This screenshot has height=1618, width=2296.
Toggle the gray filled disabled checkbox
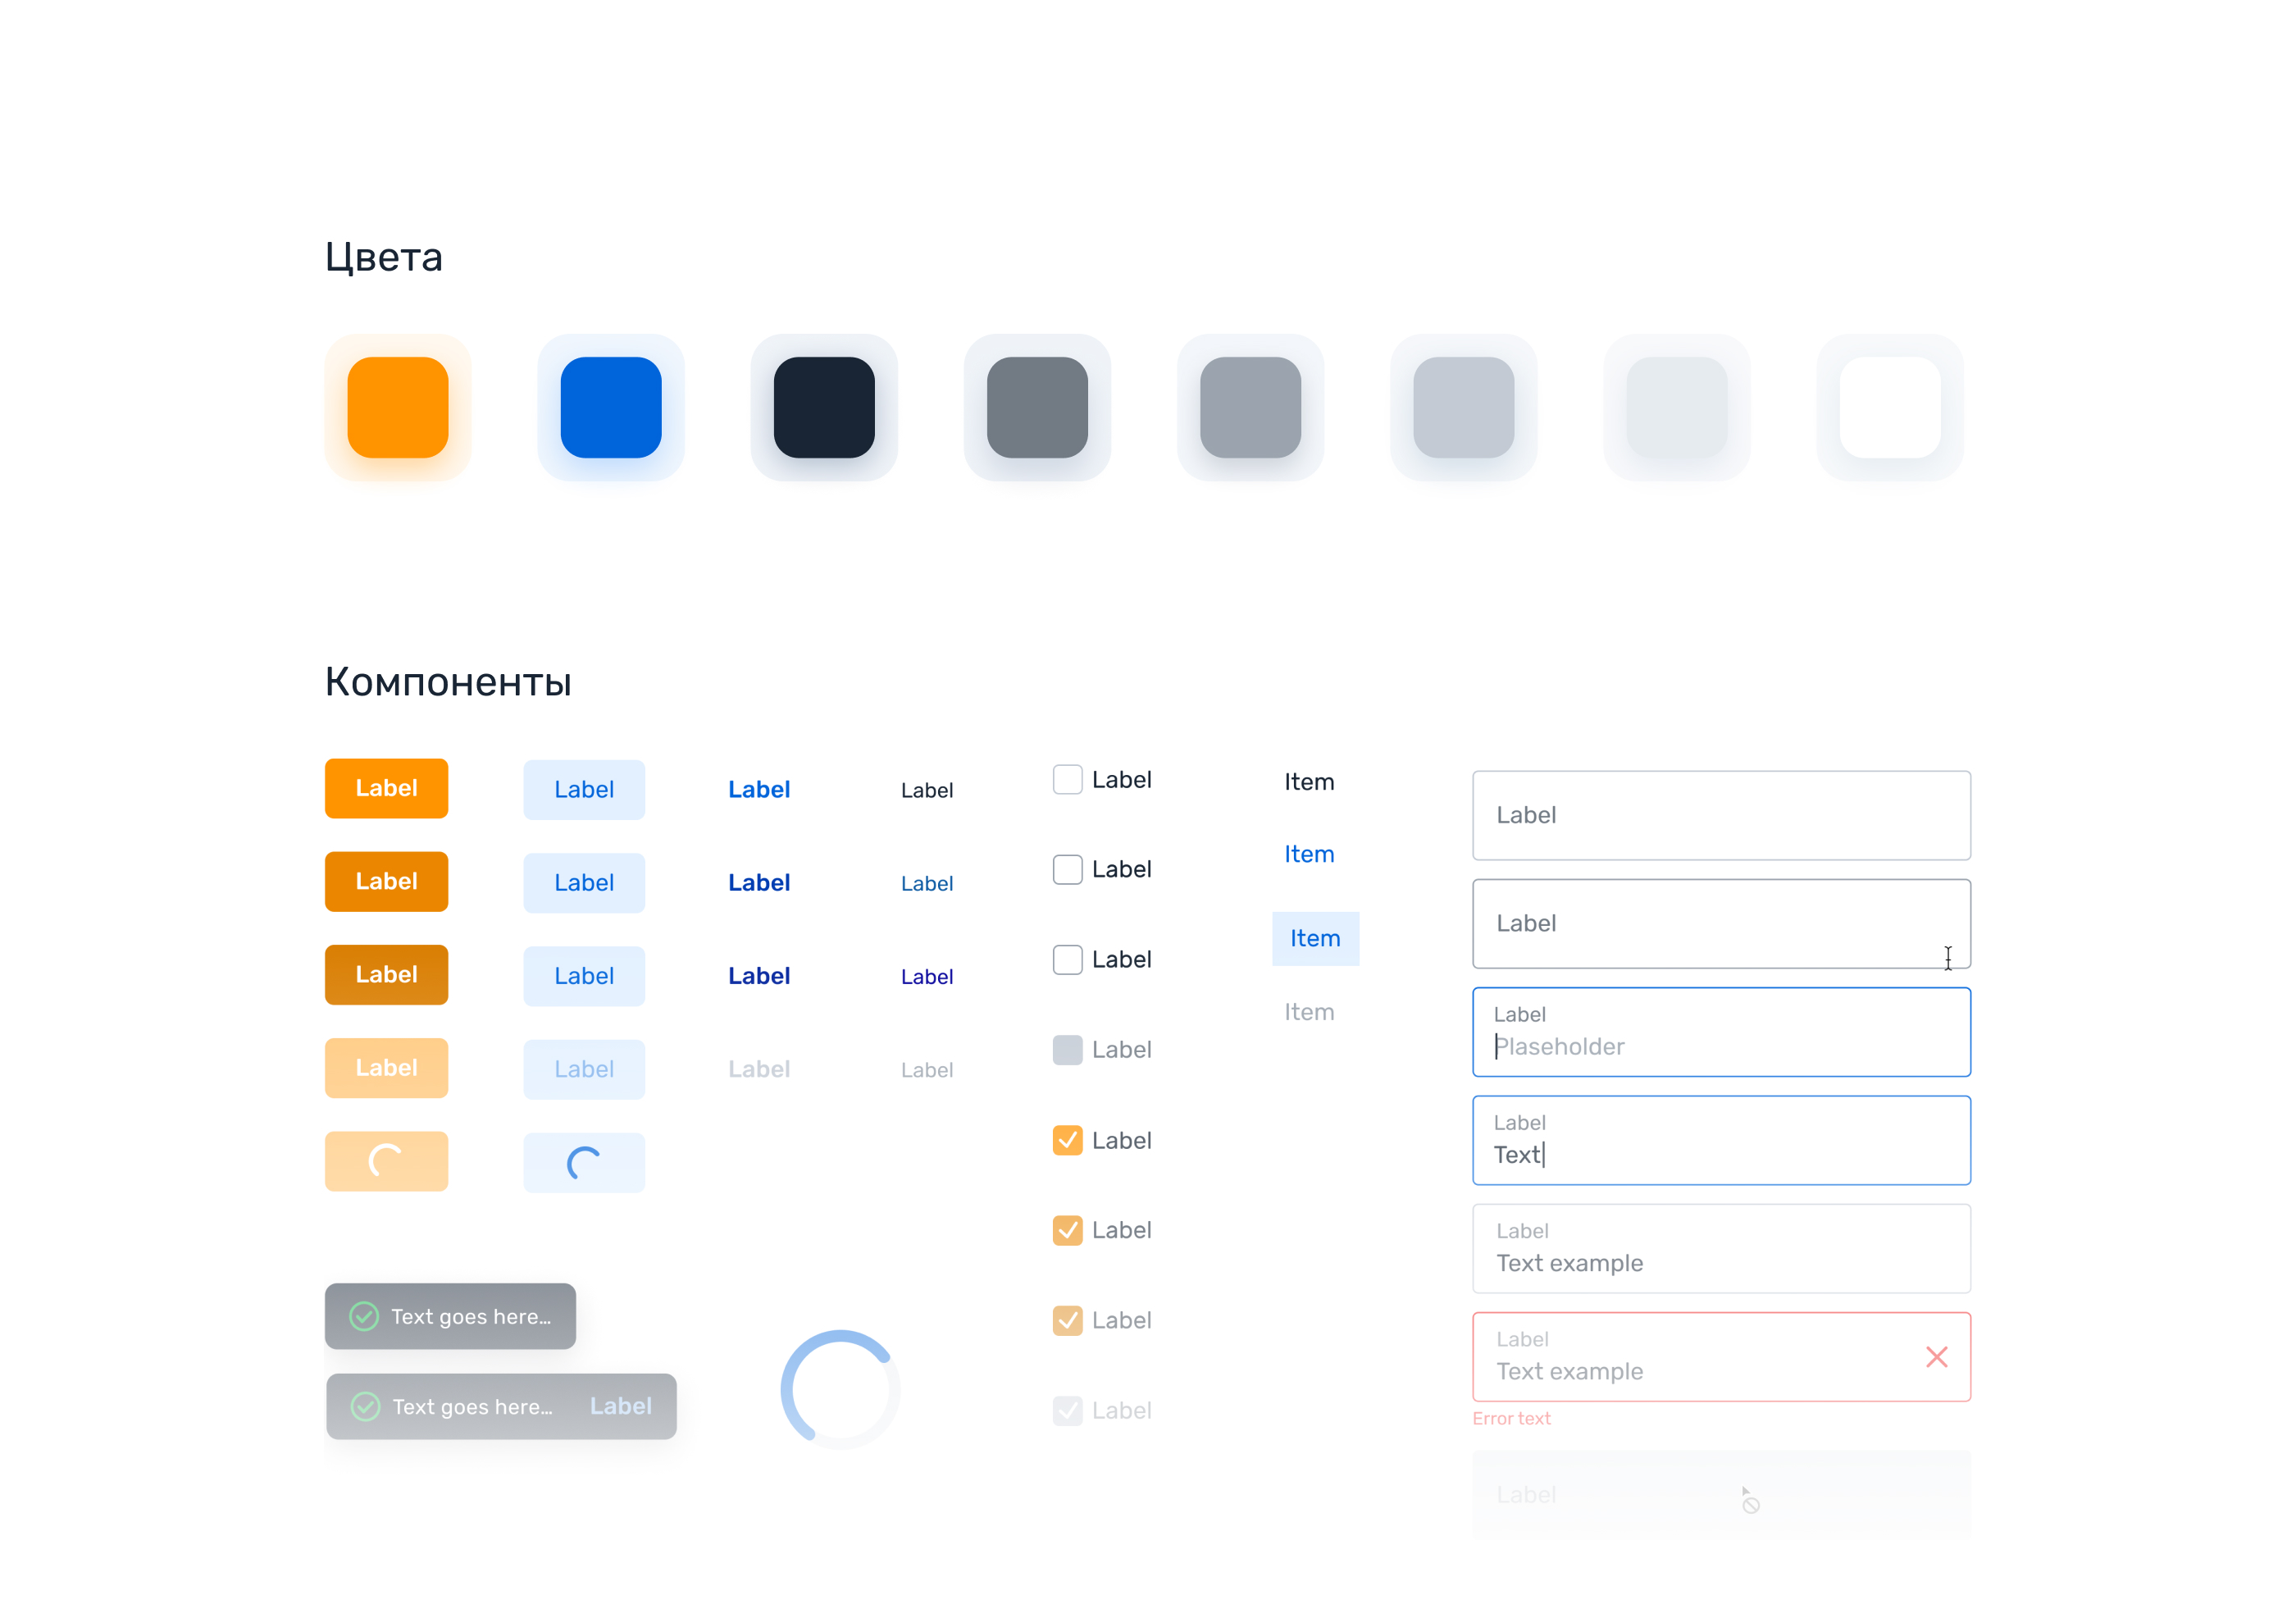1067,1050
